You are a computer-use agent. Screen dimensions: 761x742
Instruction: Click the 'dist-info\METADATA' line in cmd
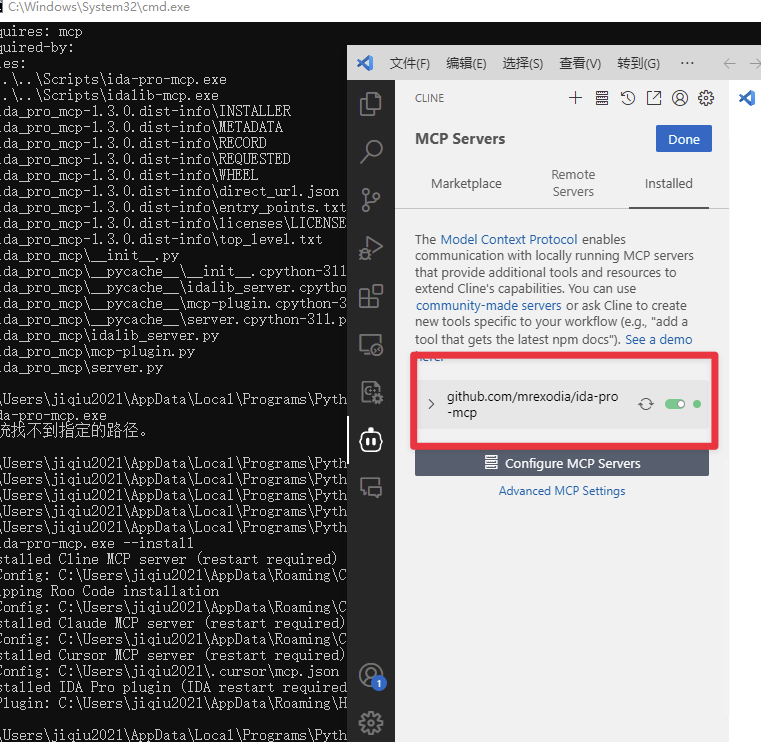[x=141, y=127]
